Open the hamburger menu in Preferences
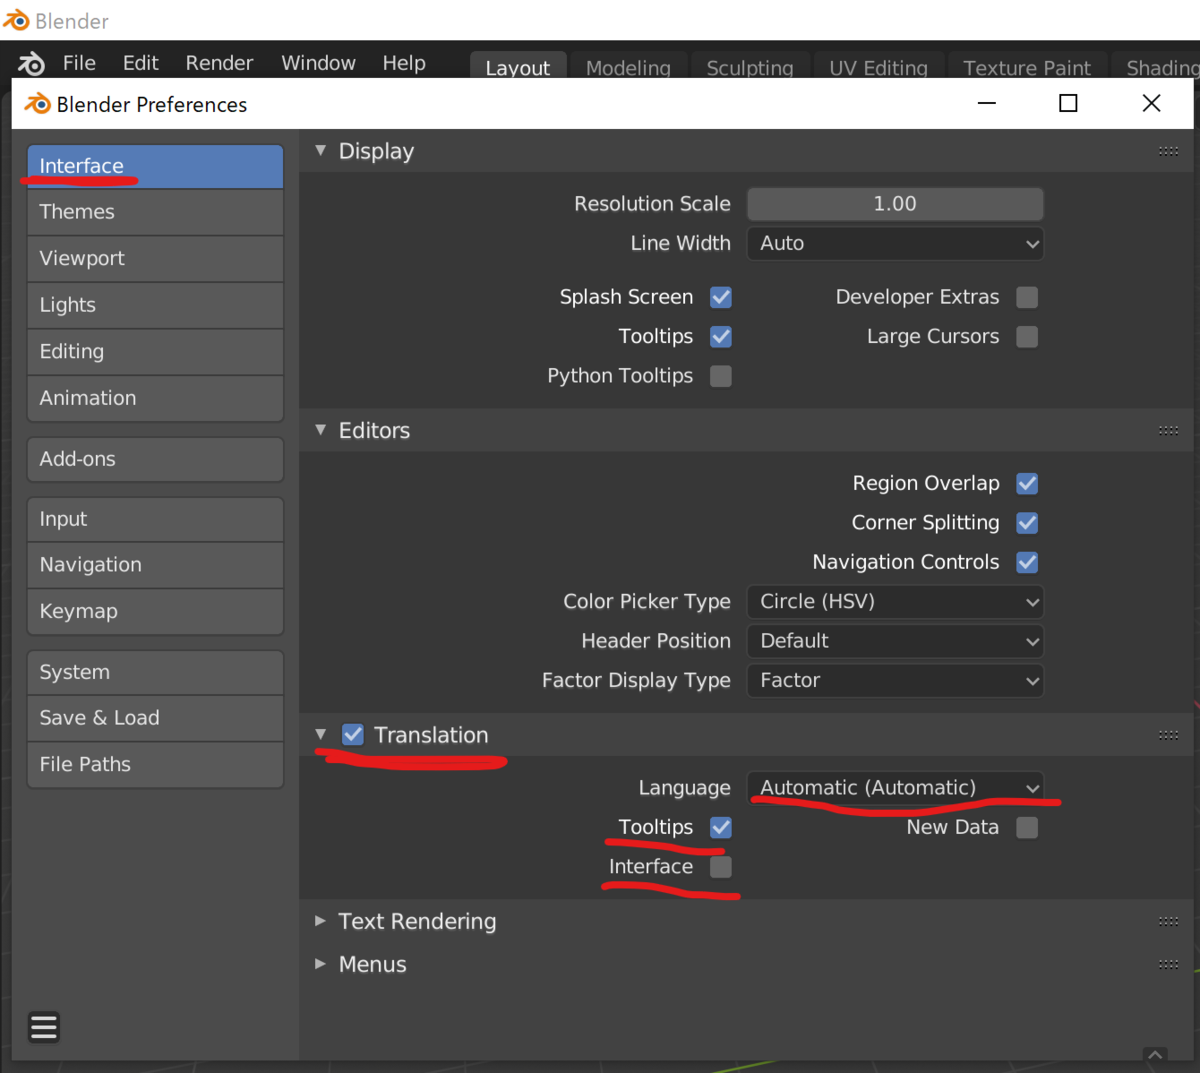The height and width of the screenshot is (1073, 1200). click(x=44, y=1027)
